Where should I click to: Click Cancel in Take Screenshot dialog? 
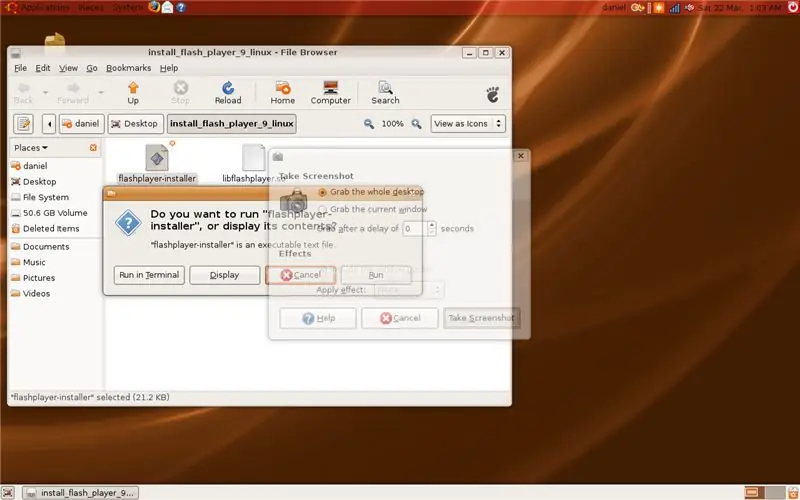tap(399, 318)
